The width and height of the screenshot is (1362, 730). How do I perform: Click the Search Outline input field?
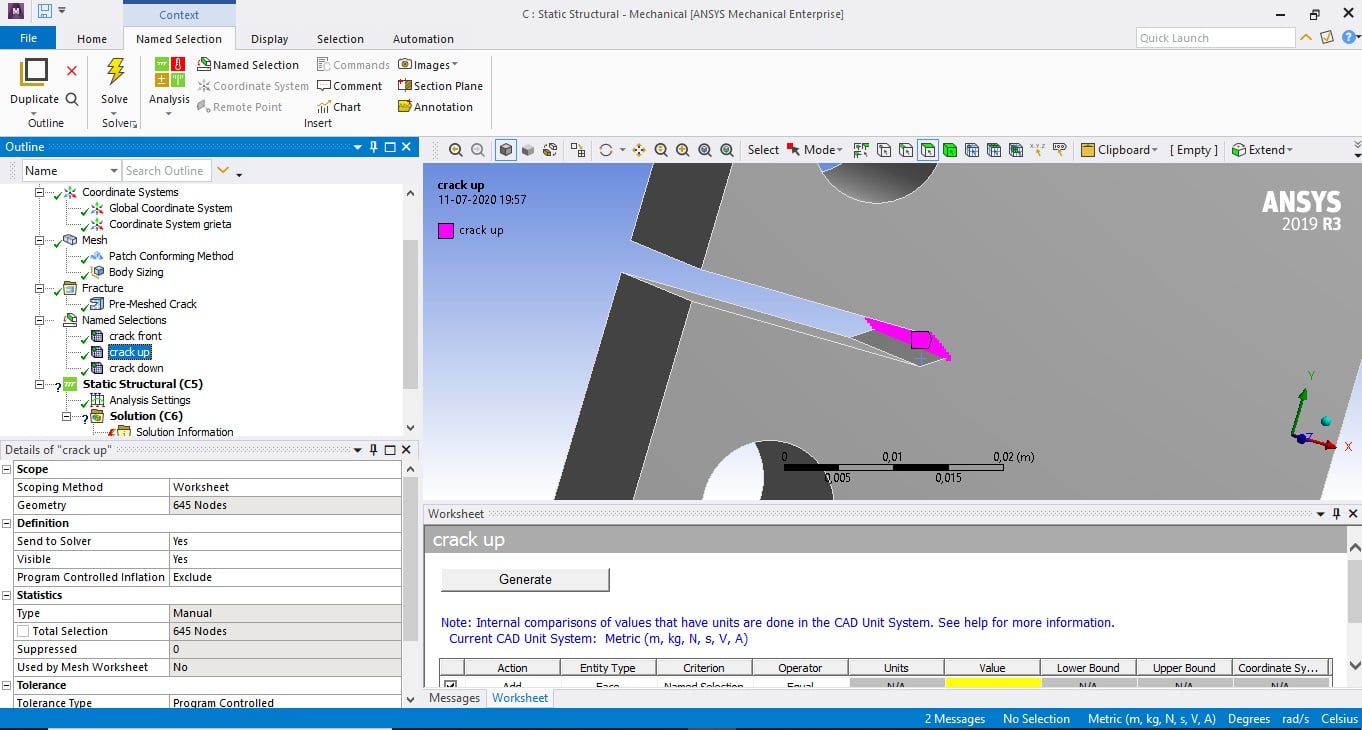tap(167, 171)
